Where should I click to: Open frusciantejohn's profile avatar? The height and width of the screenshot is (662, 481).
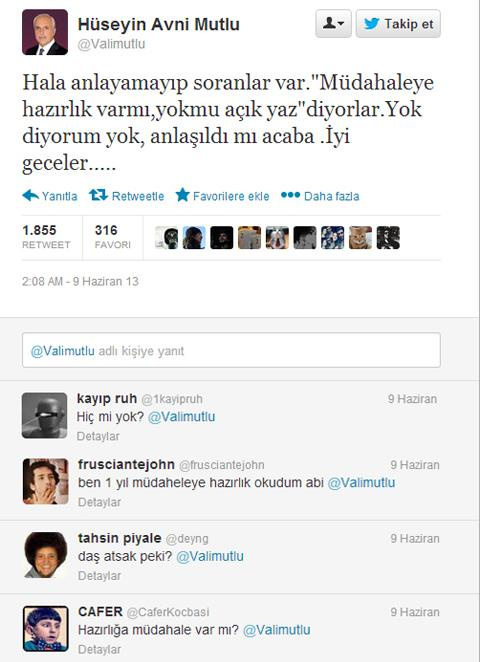pos(45,481)
